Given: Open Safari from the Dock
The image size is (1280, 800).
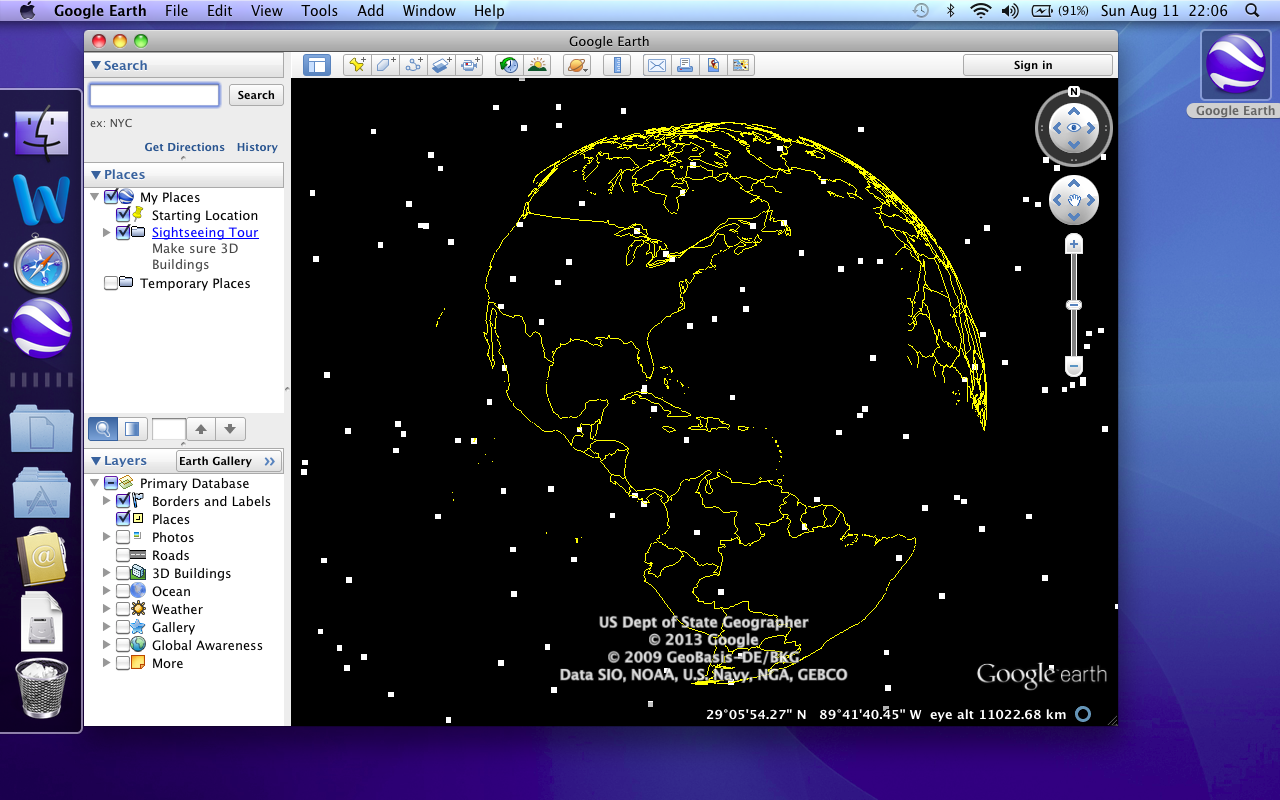Looking at the screenshot, I should 41,265.
